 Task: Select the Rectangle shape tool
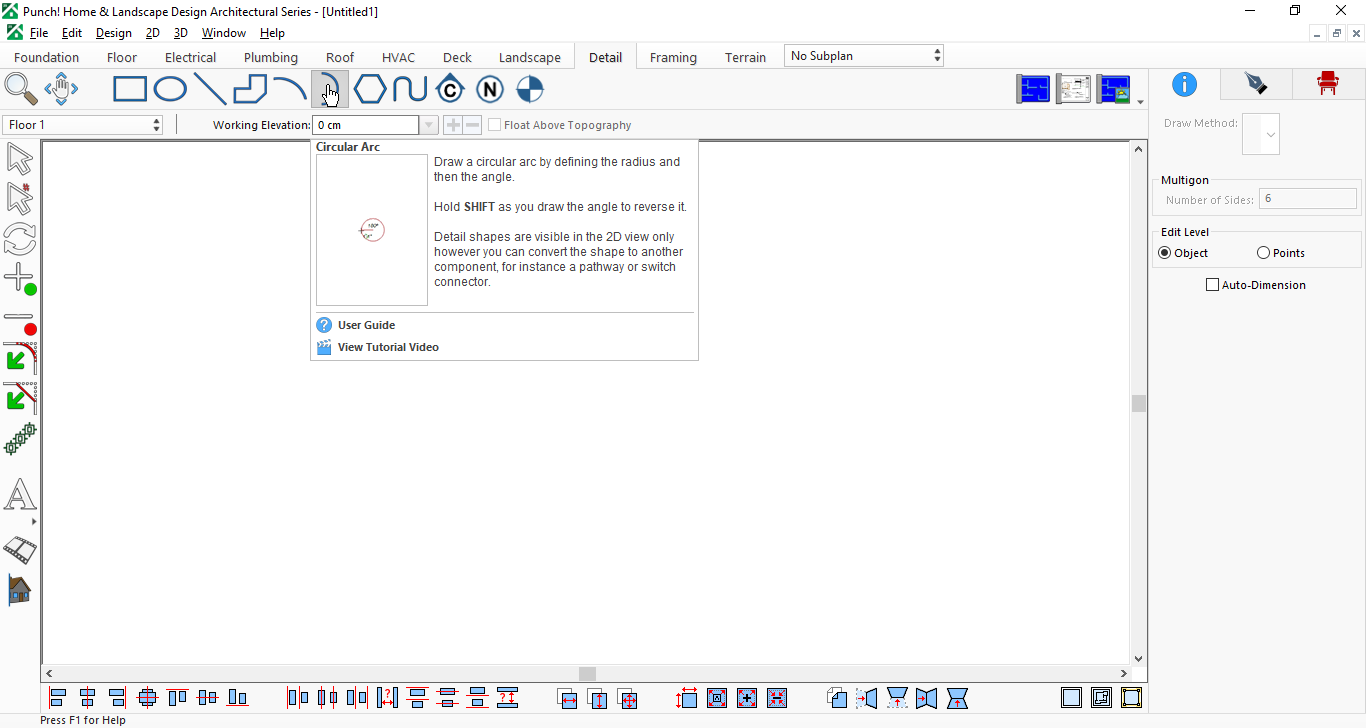tap(130, 90)
